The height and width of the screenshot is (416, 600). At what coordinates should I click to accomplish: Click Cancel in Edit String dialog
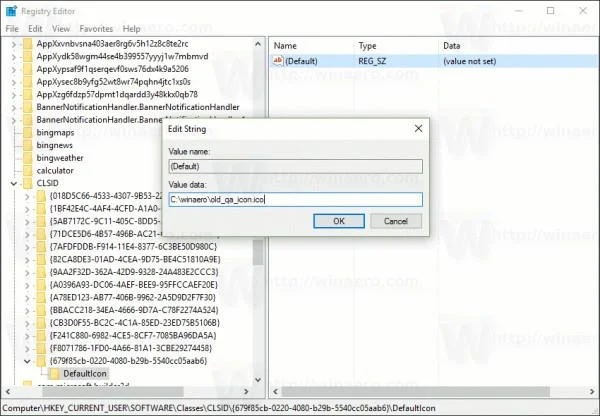click(x=396, y=221)
